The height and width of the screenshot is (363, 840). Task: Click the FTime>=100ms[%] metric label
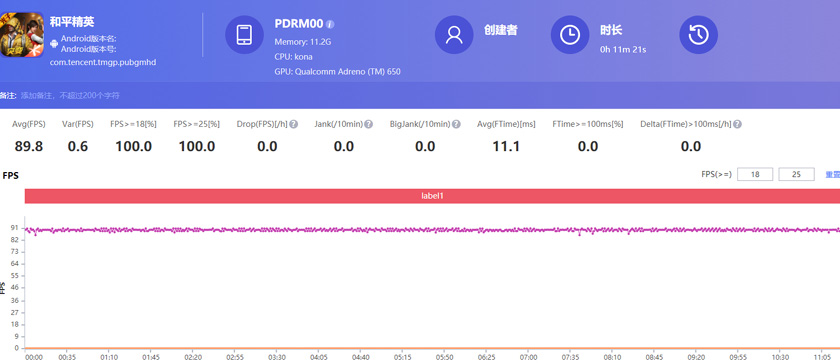tap(588, 124)
